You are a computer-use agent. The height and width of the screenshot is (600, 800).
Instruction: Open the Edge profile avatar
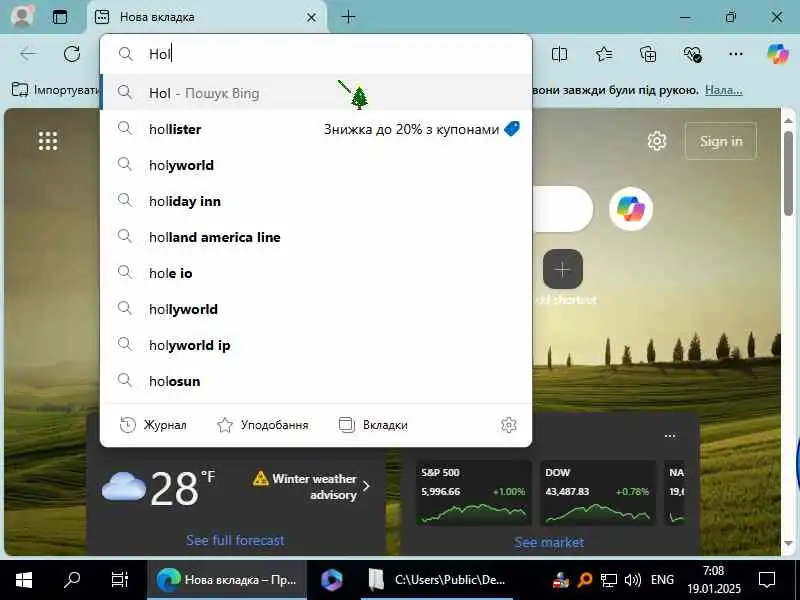point(22,16)
